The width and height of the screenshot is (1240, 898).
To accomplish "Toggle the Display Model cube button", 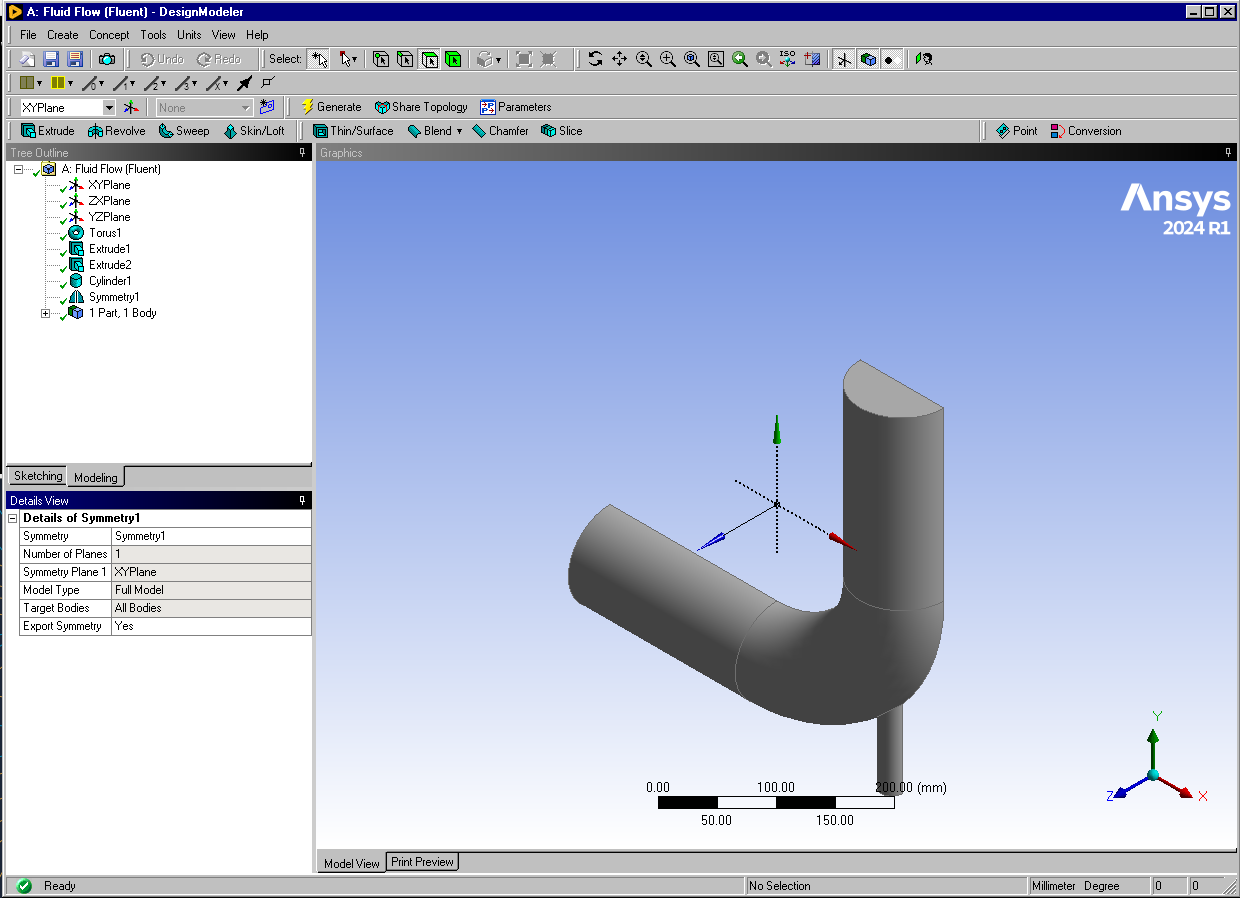I will click(868, 59).
